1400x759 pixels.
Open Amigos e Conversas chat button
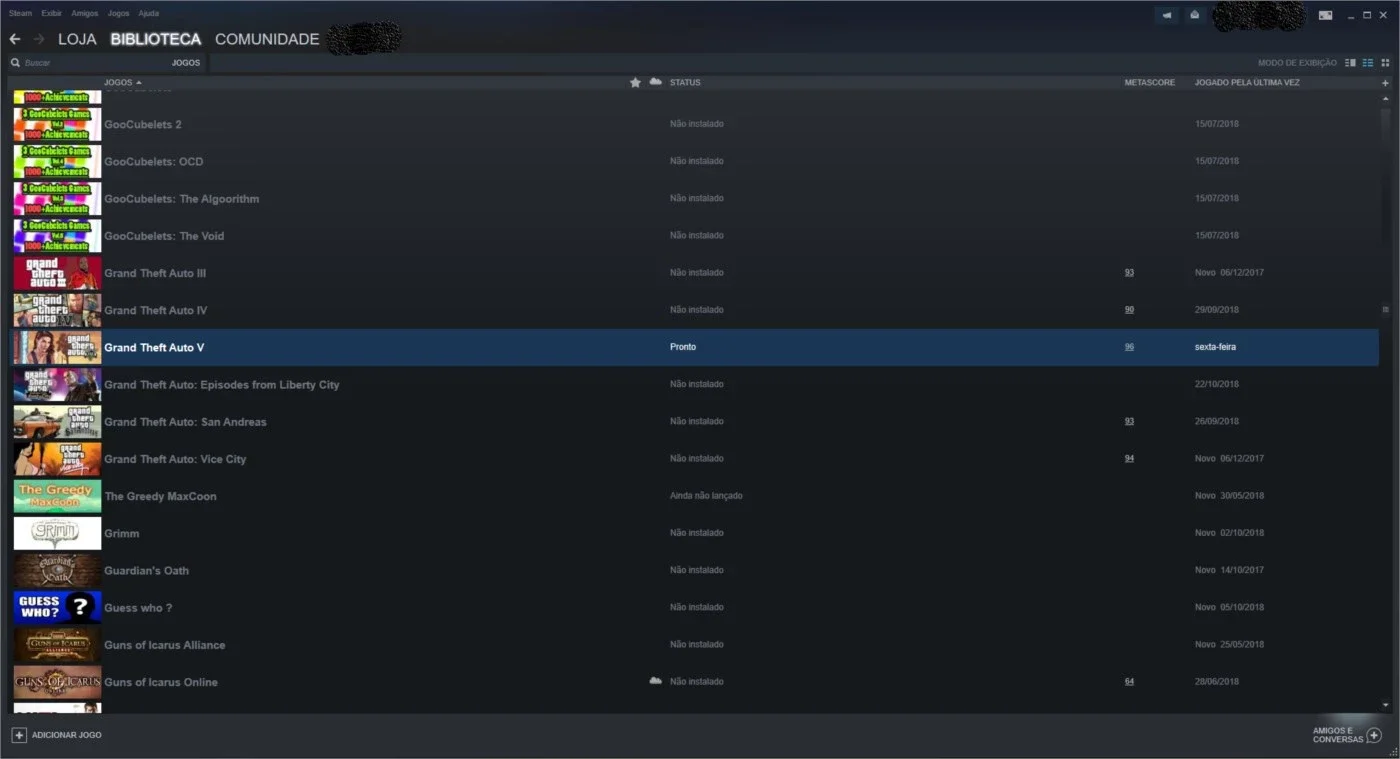[1347, 735]
